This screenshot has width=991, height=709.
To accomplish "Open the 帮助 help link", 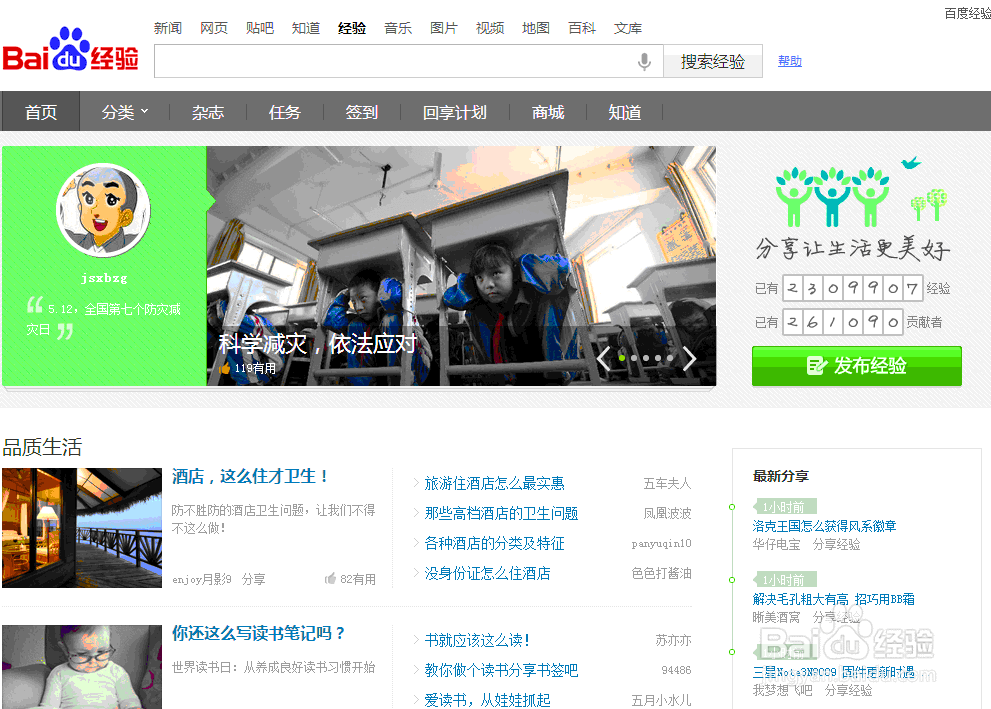I will point(790,61).
